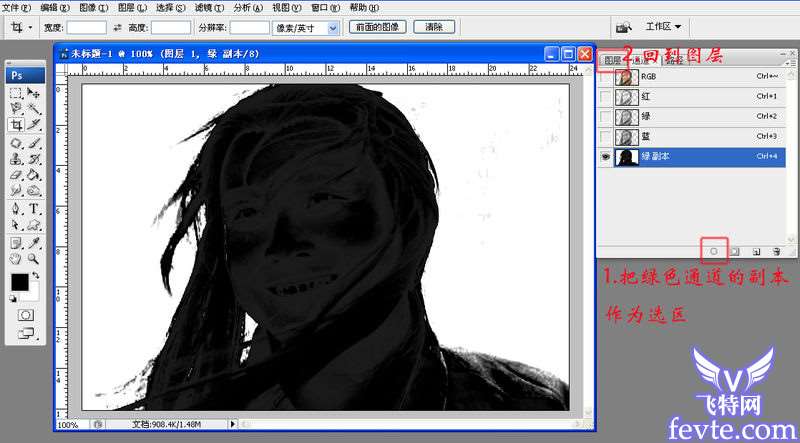Click the black foreground color swatch
The width and height of the screenshot is (800, 443).
coord(19,283)
